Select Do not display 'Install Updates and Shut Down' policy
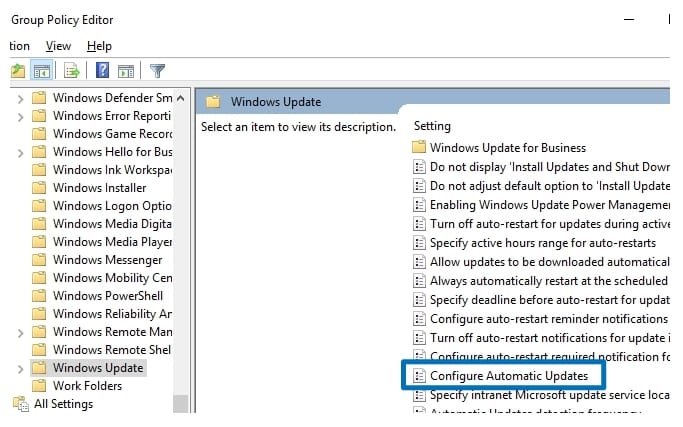Viewport: 683px width, 427px height. [x=541, y=167]
